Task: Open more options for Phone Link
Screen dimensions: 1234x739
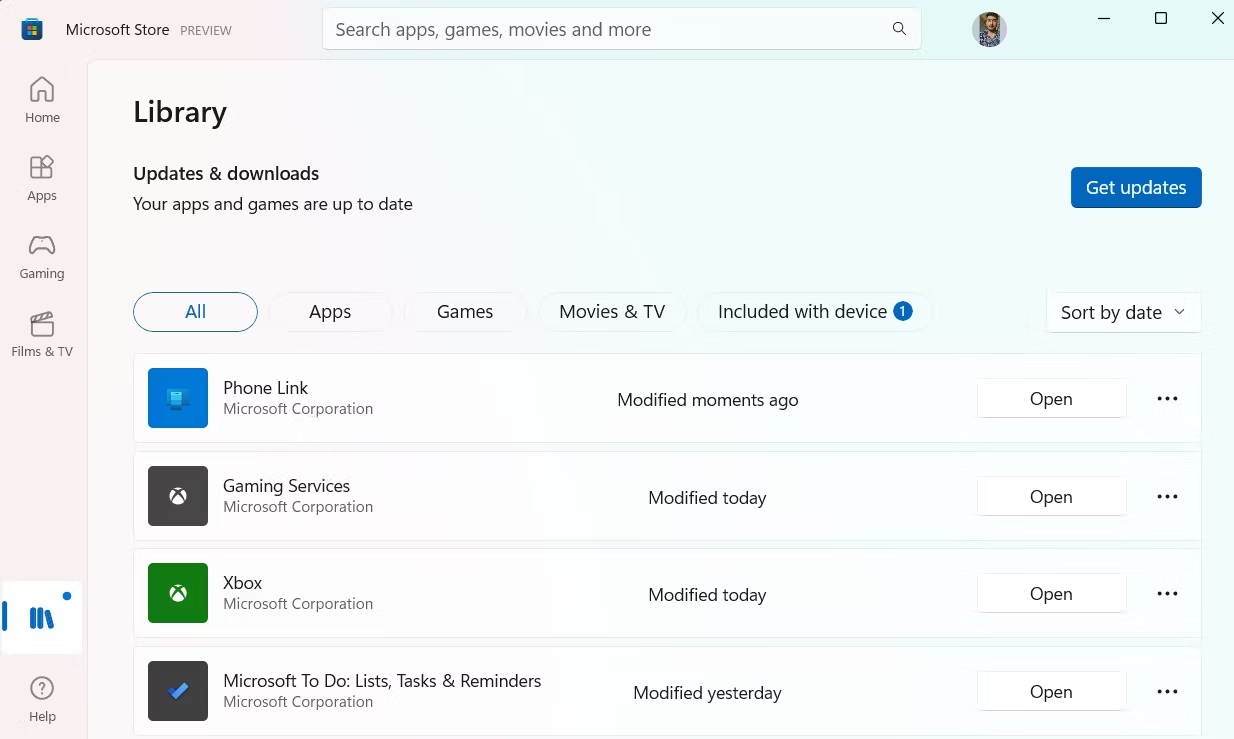Action: pyautogui.click(x=1167, y=399)
